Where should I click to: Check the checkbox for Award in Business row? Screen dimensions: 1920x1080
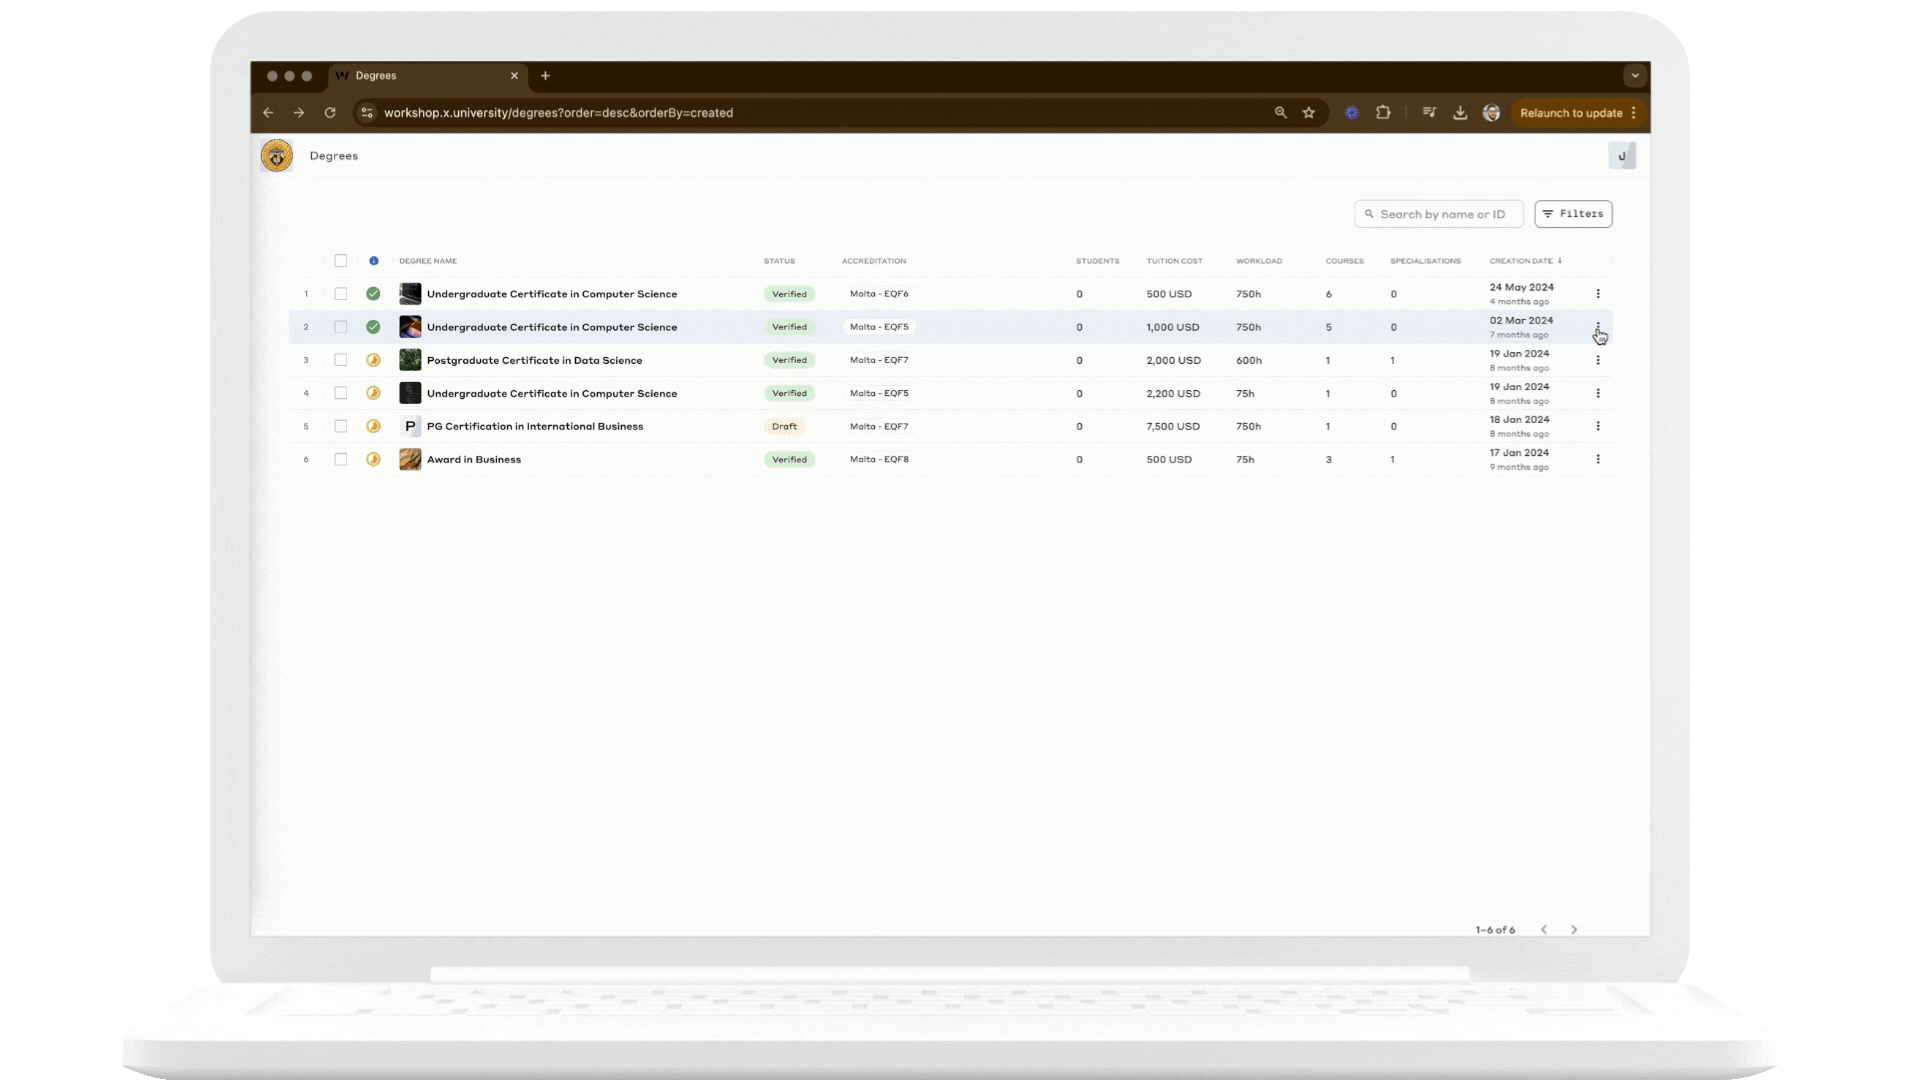point(341,459)
